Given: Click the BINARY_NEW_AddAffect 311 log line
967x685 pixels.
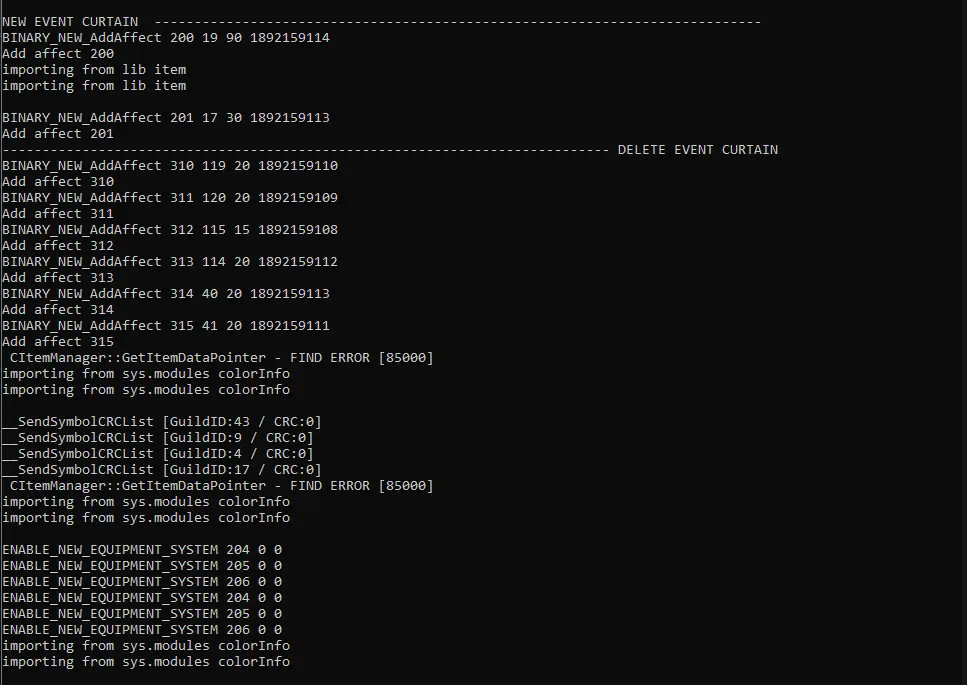Looking at the screenshot, I should tap(169, 198).
